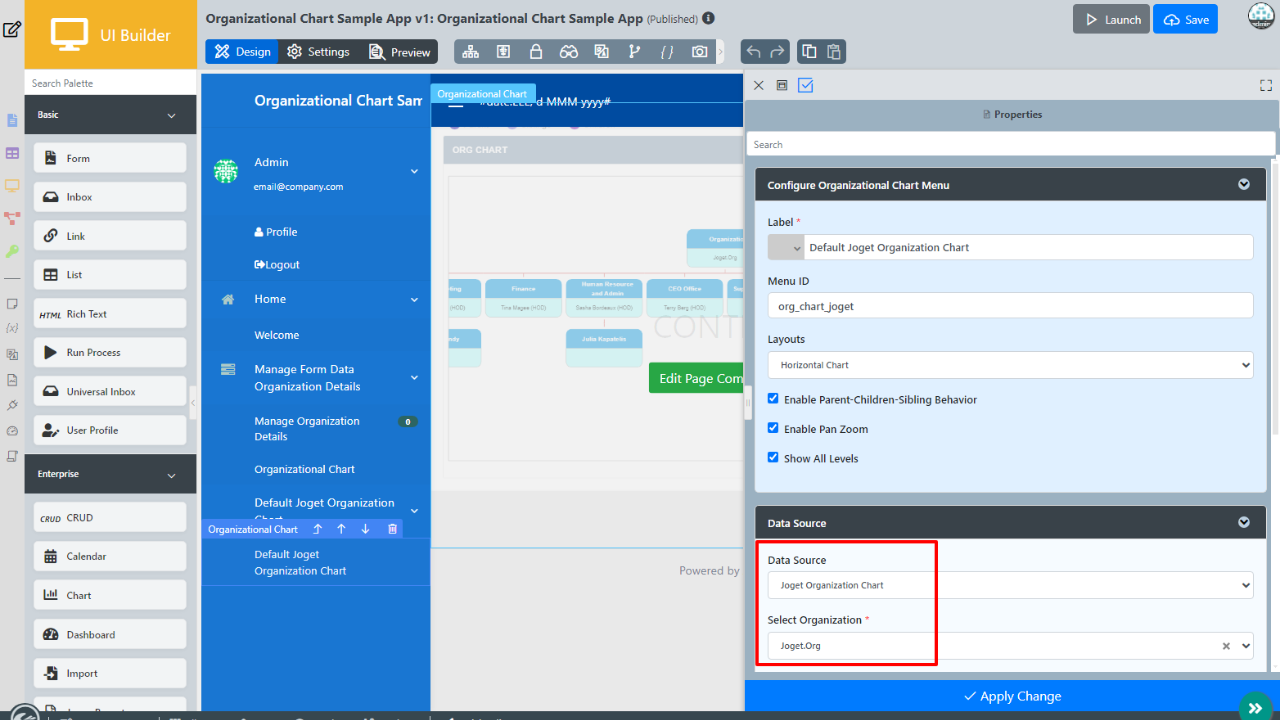Open the Layouts dropdown showing Horizontal Chart
The width and height of the screenshot is (1280, 720).
1010,365
